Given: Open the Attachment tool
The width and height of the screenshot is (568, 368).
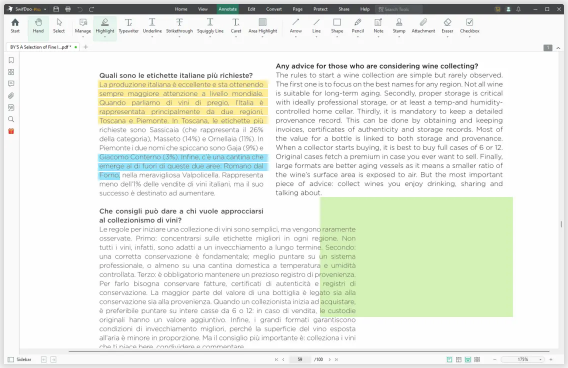Looking at the screenshot, I should [423, 26].
